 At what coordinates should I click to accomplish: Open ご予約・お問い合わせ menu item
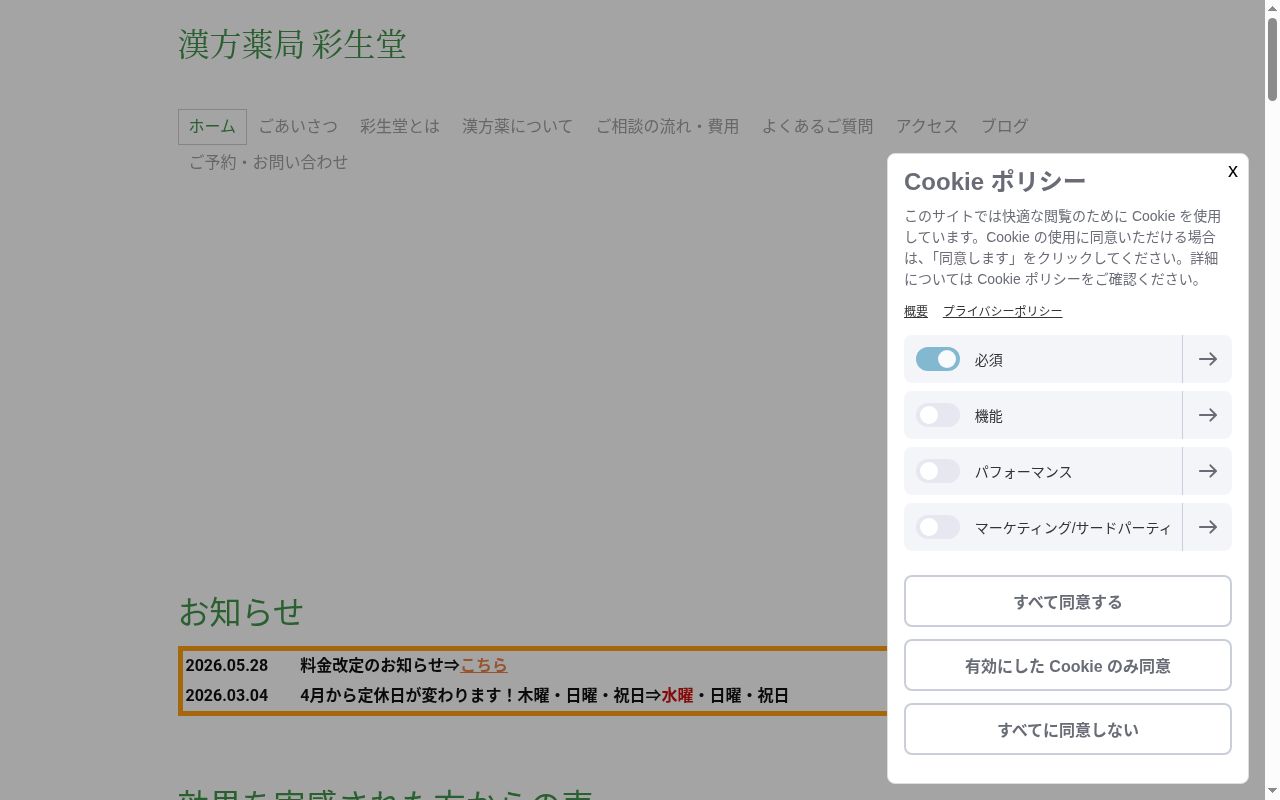[x=268, y=162]
